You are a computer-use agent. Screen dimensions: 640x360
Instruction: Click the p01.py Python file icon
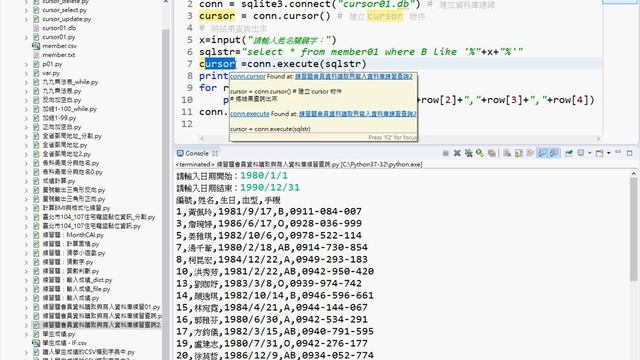(36, 64)
